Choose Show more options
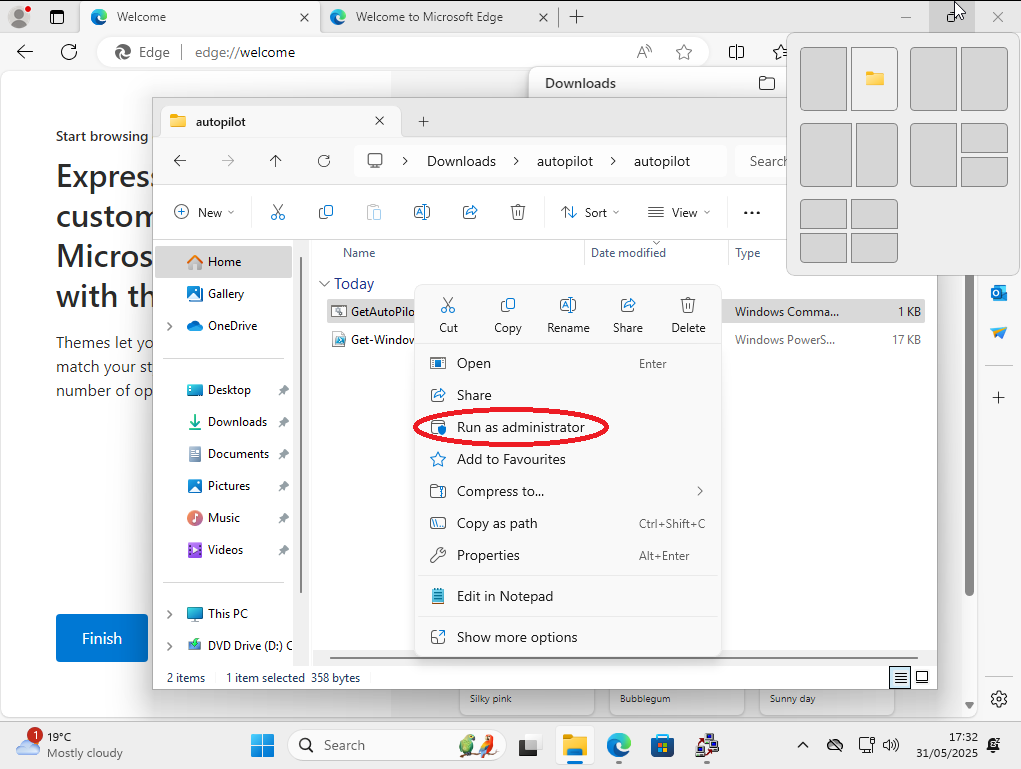Screen dimensions: 1021x769 516,637
